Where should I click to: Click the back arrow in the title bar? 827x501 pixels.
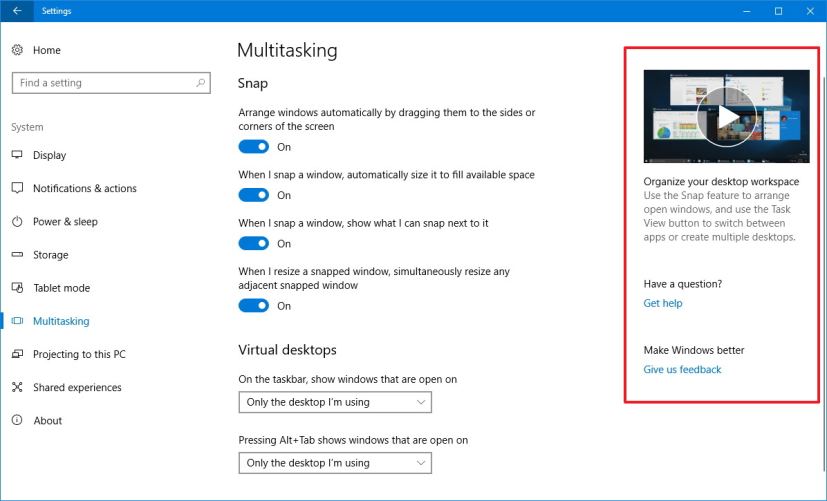tap(17, 11)
